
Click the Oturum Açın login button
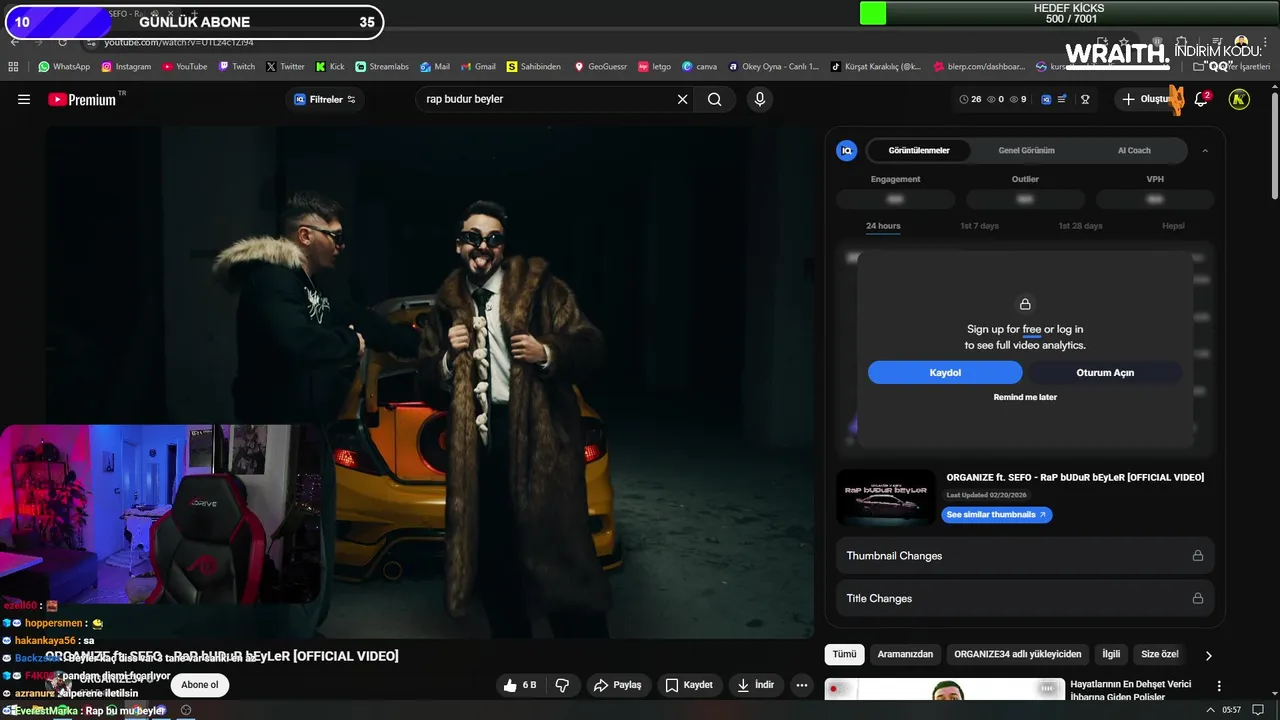(1105, 372)
